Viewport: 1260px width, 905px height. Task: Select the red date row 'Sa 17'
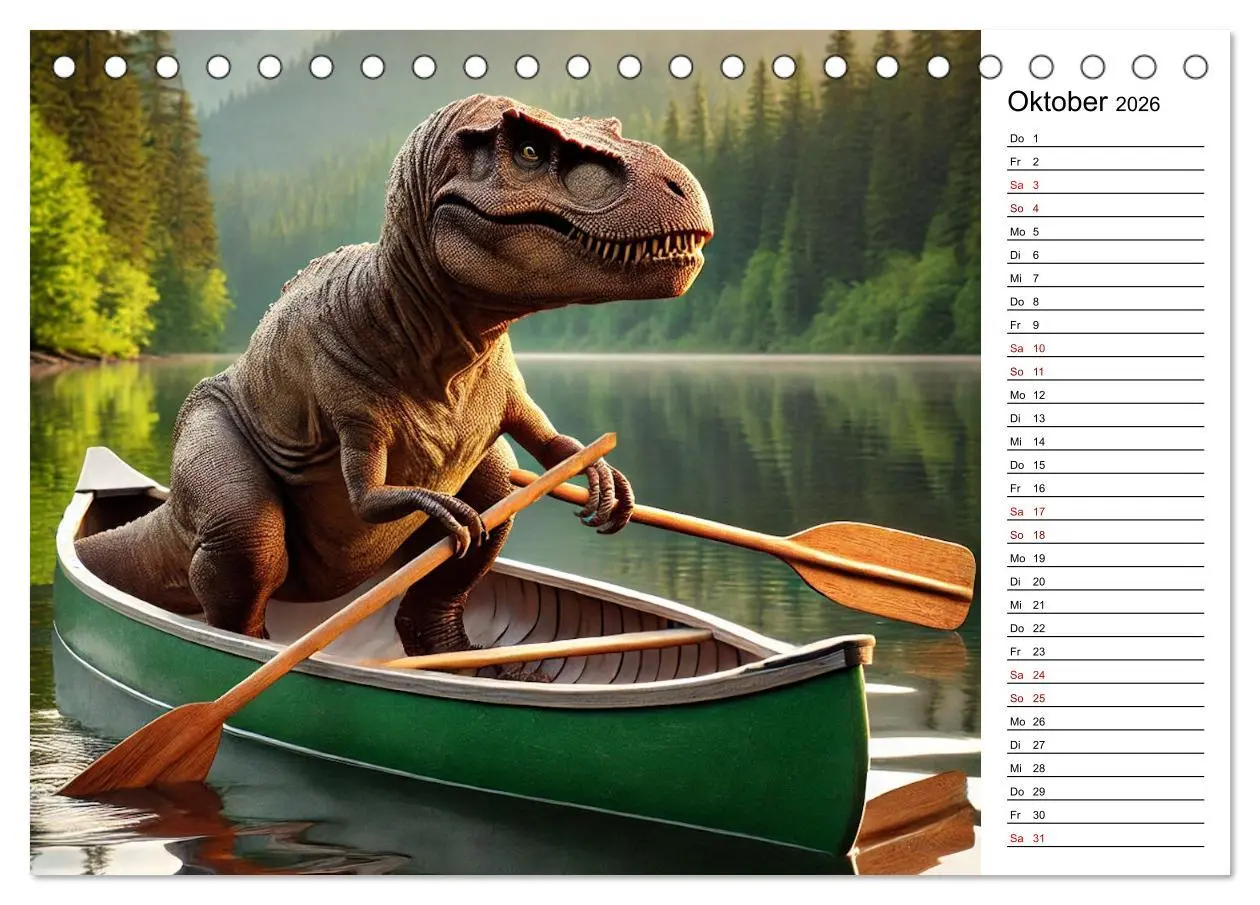coord(1105,511)
